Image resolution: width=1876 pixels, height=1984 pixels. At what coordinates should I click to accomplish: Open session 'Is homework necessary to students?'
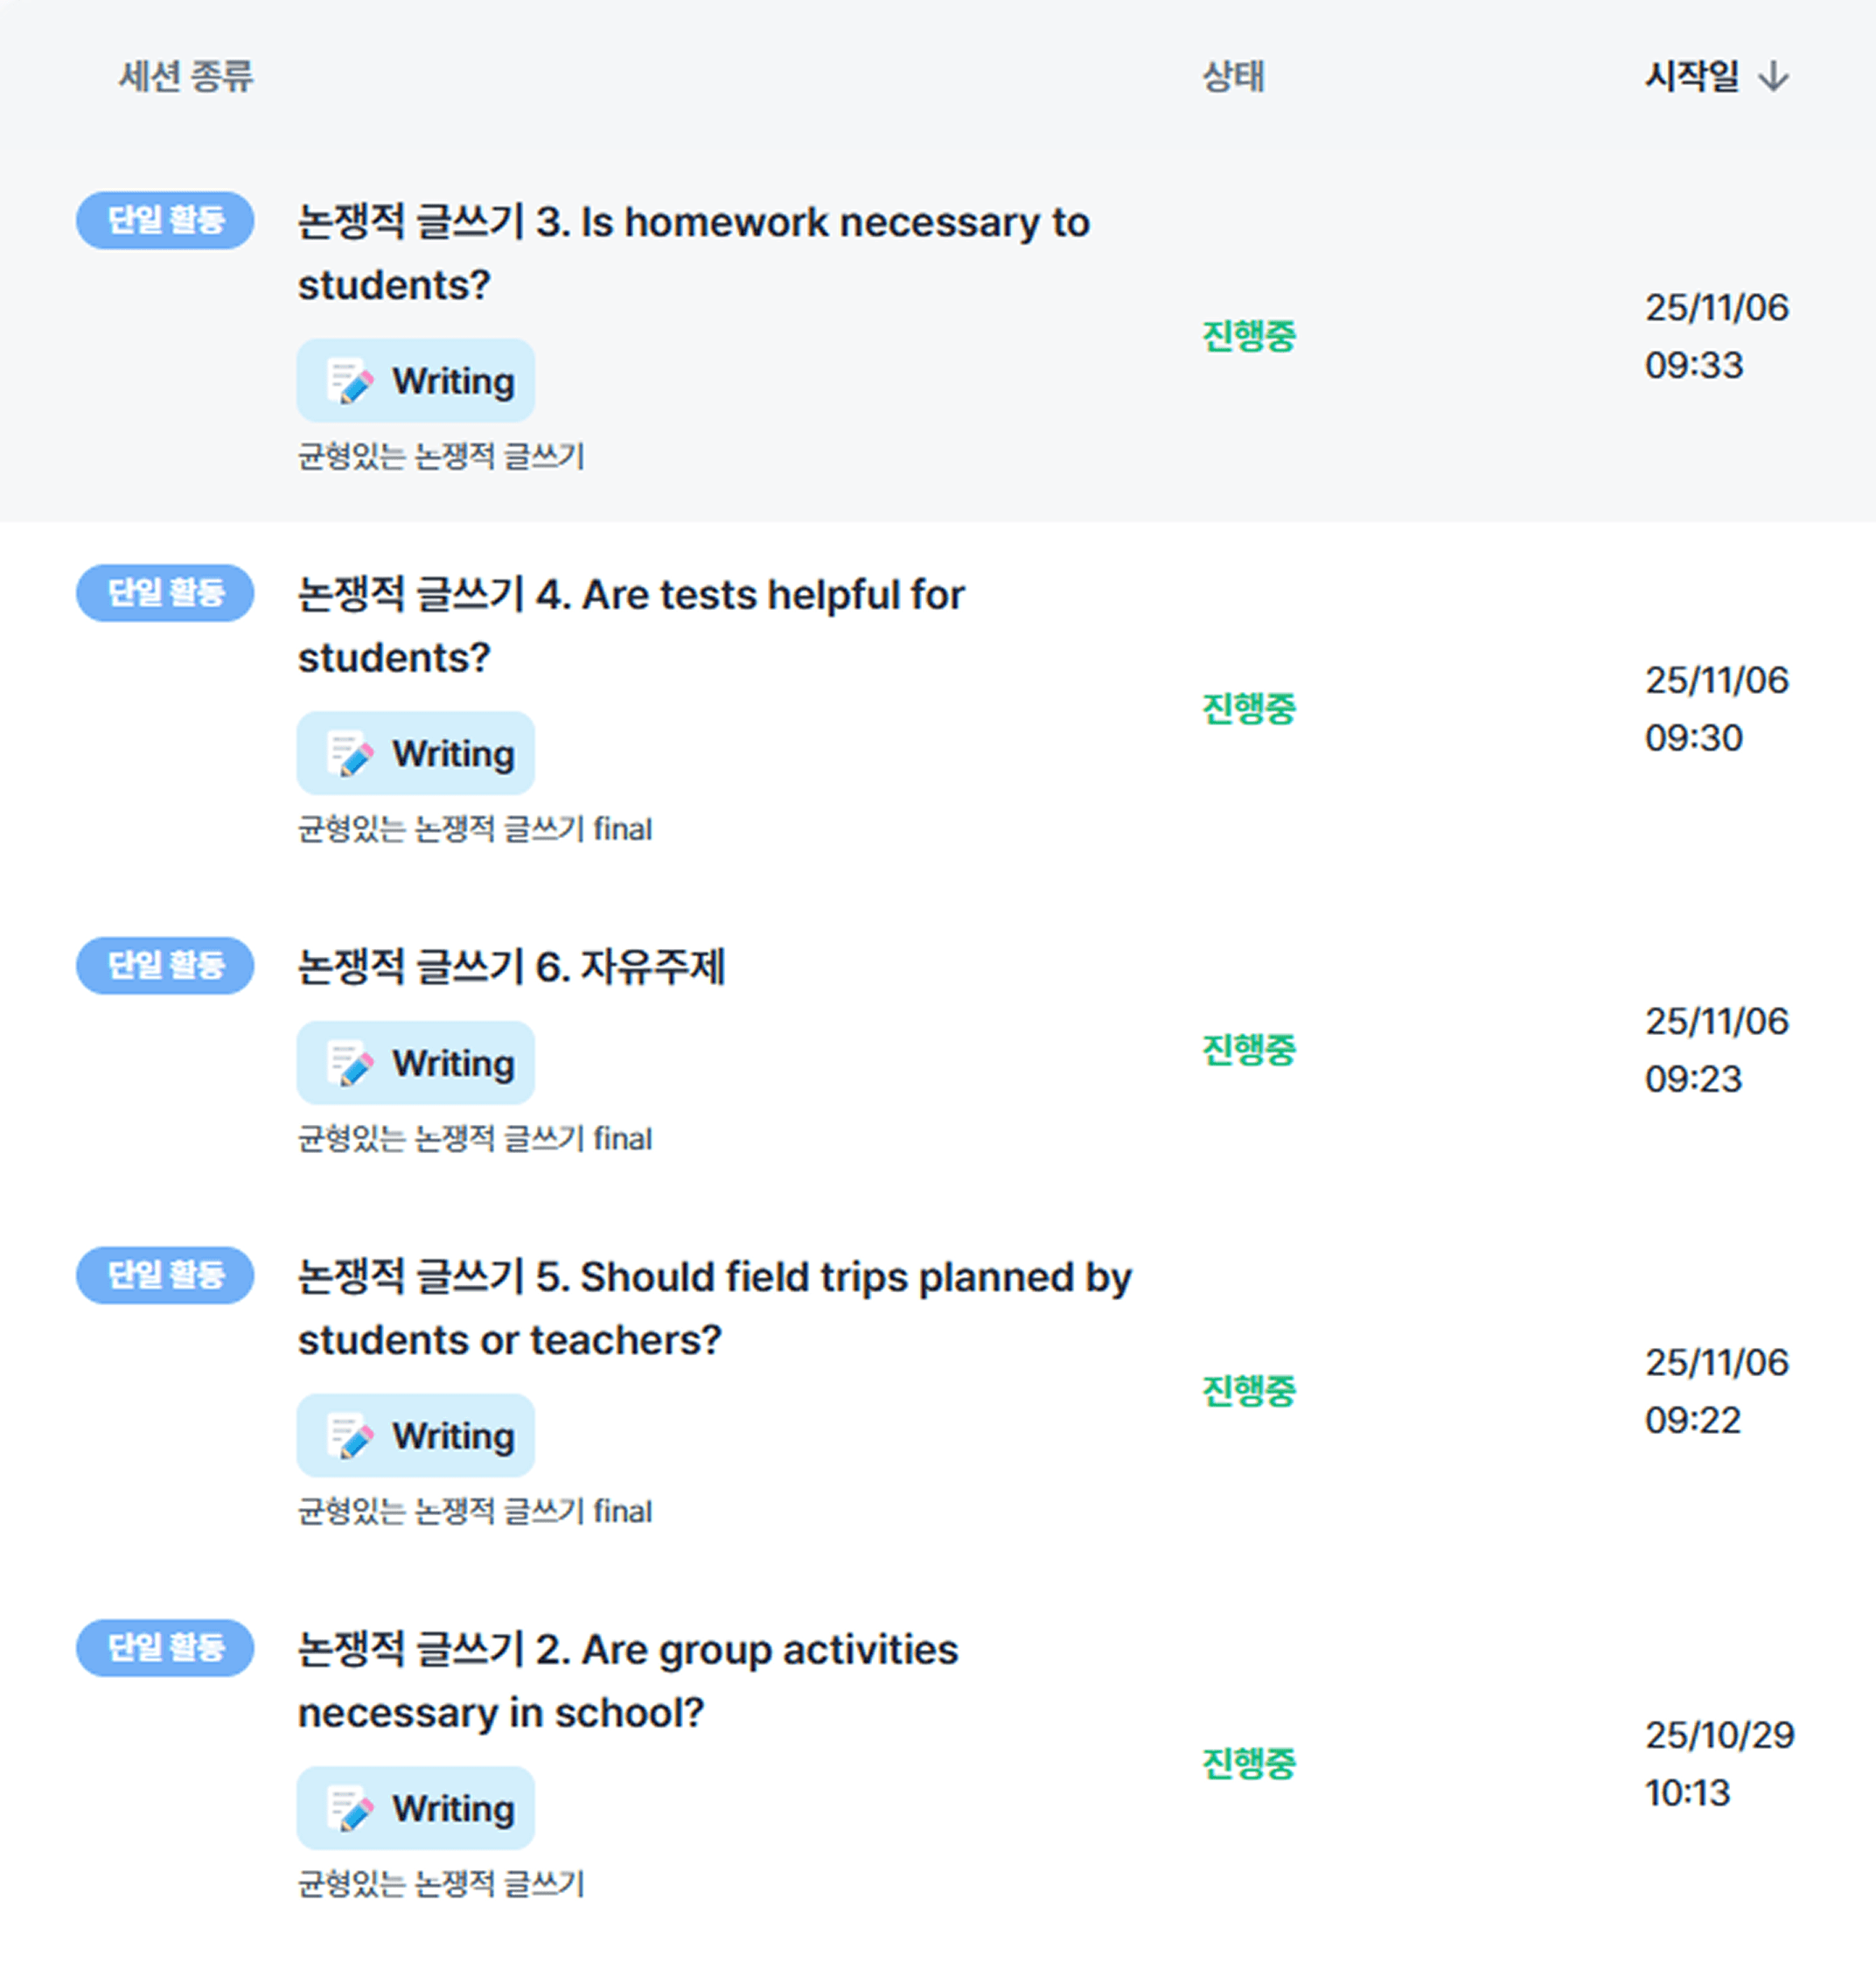694,253
